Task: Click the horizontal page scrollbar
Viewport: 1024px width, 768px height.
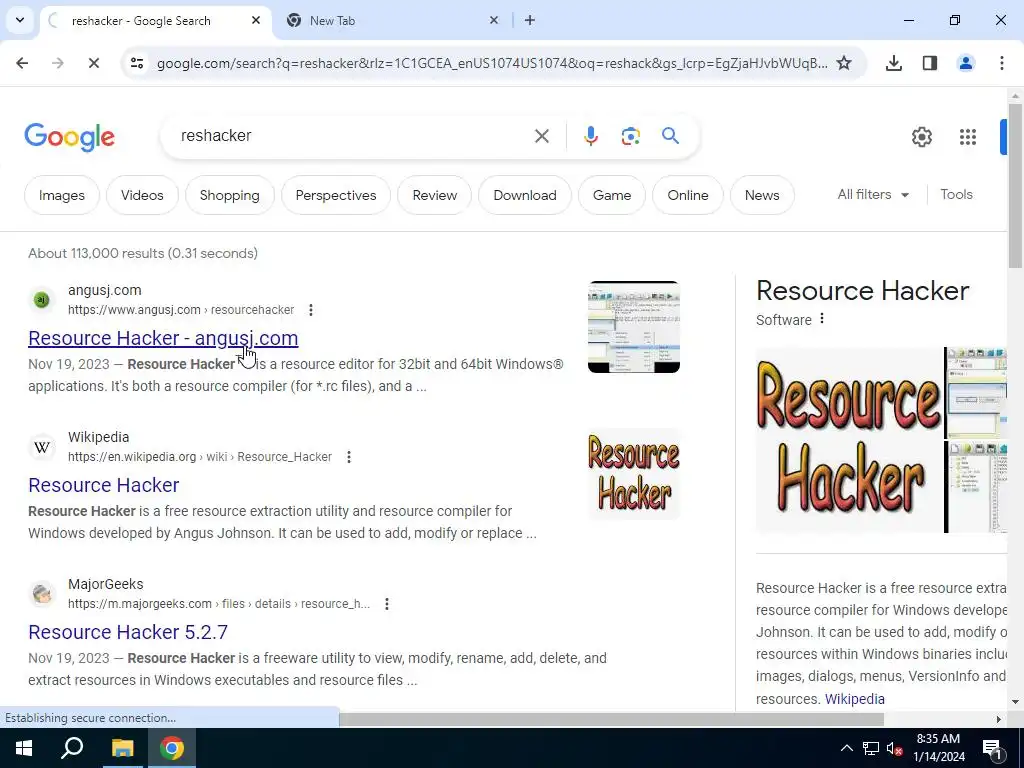Action: pyautogui.click(x=611, y=719)
